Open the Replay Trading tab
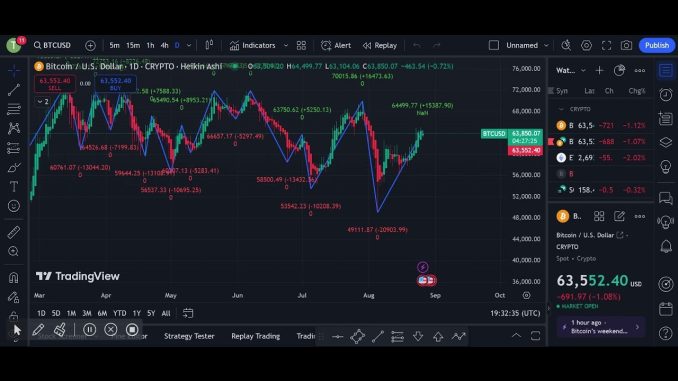This screenshot has height=381, width=678. coord(256,336)
